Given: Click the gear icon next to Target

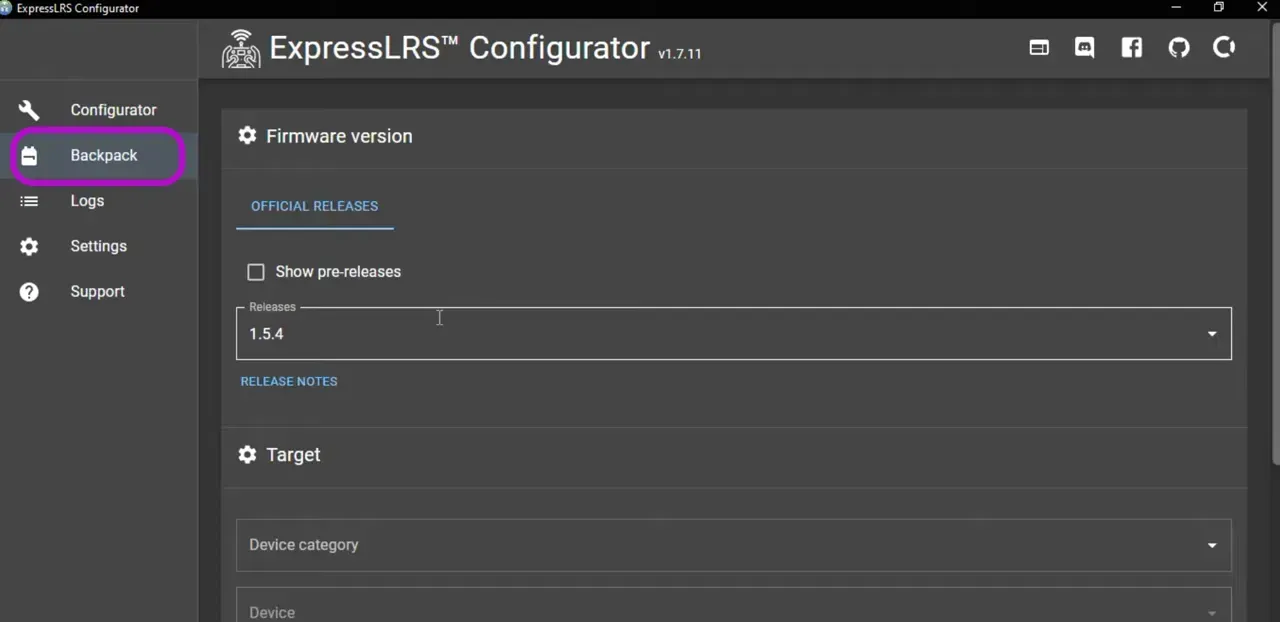Looking at the screenshot, I should (x=247, y=455).
